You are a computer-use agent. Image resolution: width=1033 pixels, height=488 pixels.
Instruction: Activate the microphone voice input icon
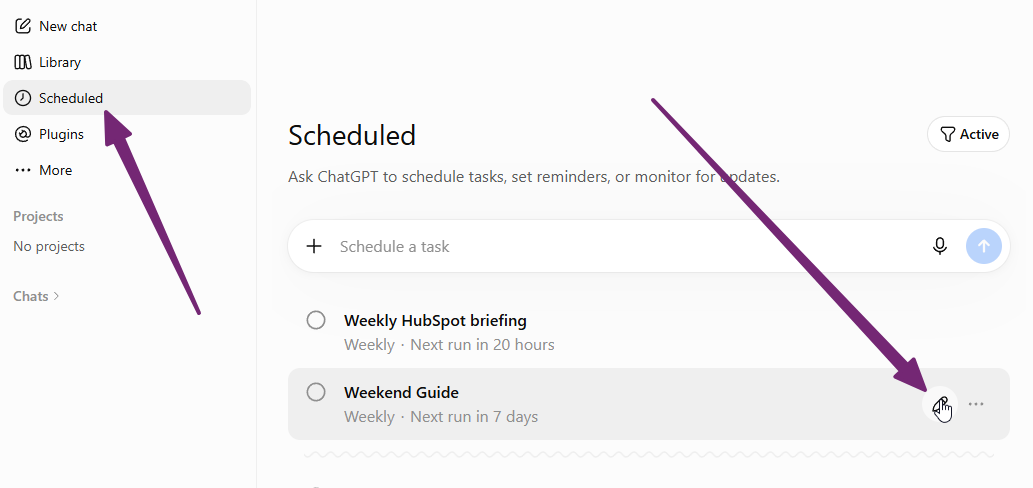click(940, 246)
